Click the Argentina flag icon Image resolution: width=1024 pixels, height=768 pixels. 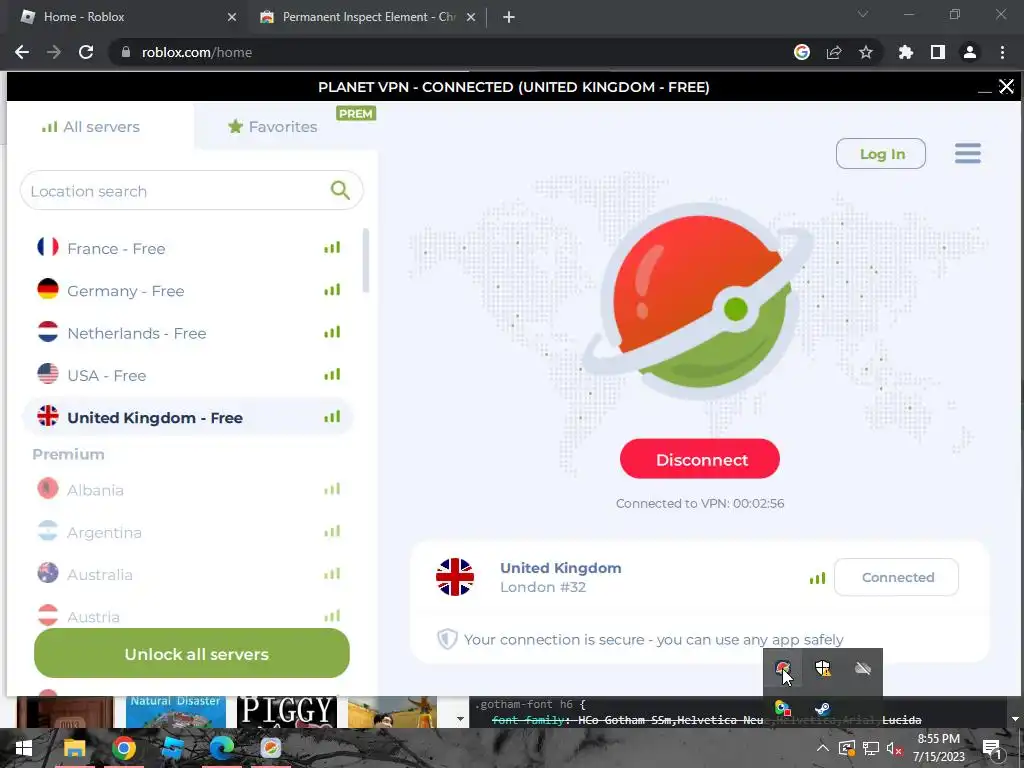pyautogui.click(x=48, y=531)
